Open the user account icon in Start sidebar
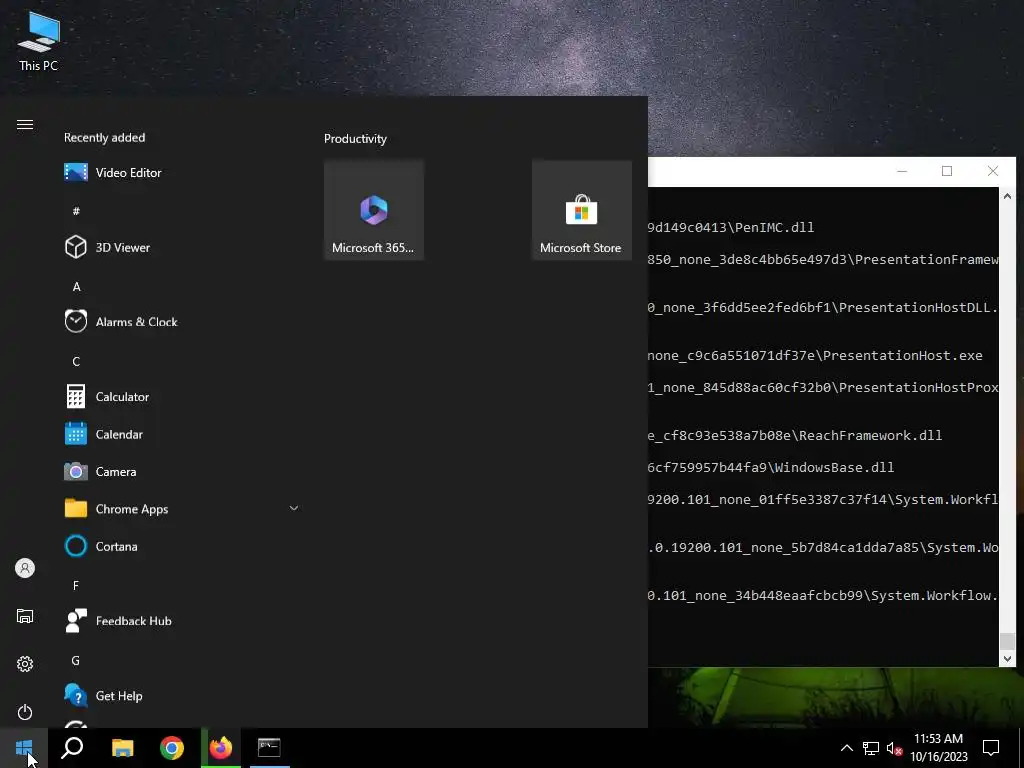Screen dimensions: 1024x768 click(25, 568)
